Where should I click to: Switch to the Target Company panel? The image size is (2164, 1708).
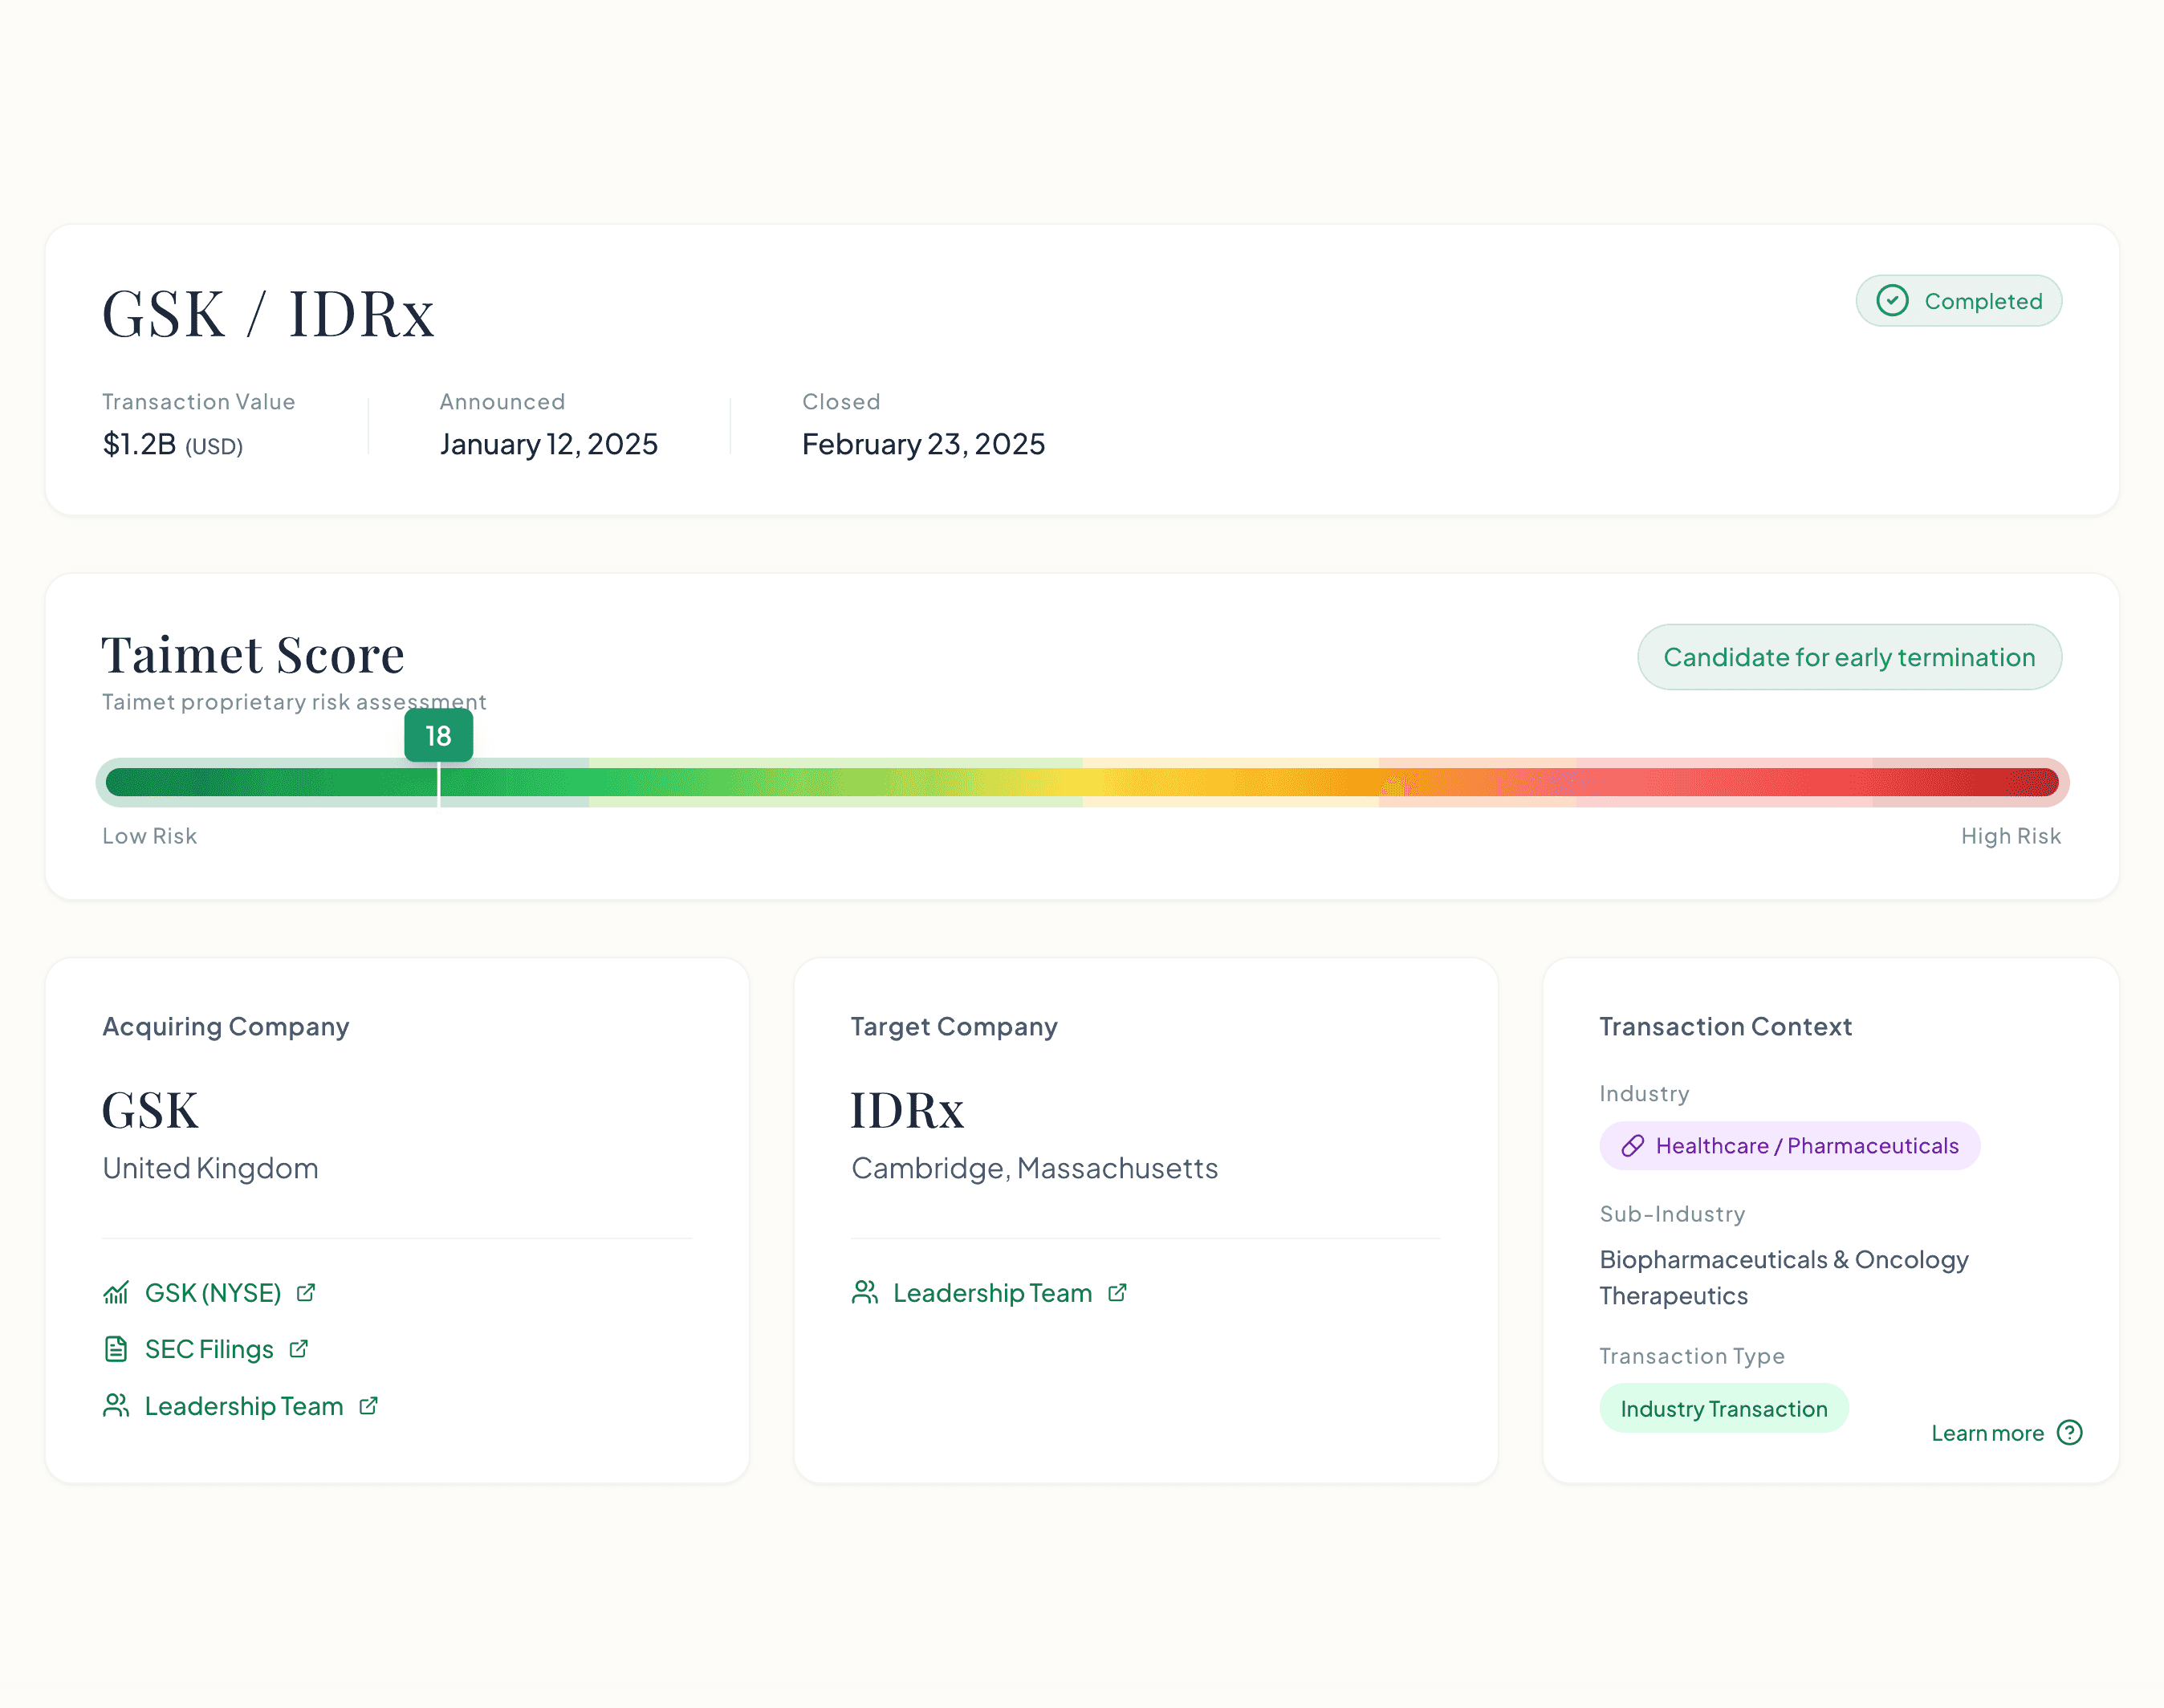pos(954,1026)
